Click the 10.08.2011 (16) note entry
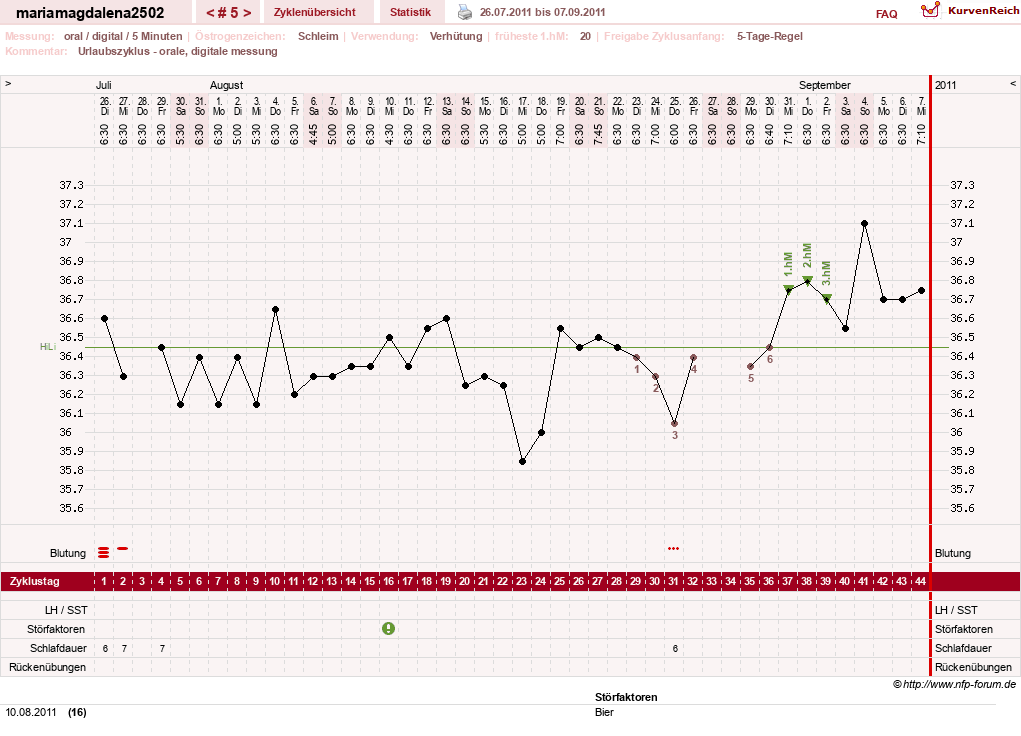This screenshot has height=736, width=1021. coord(46,712)
